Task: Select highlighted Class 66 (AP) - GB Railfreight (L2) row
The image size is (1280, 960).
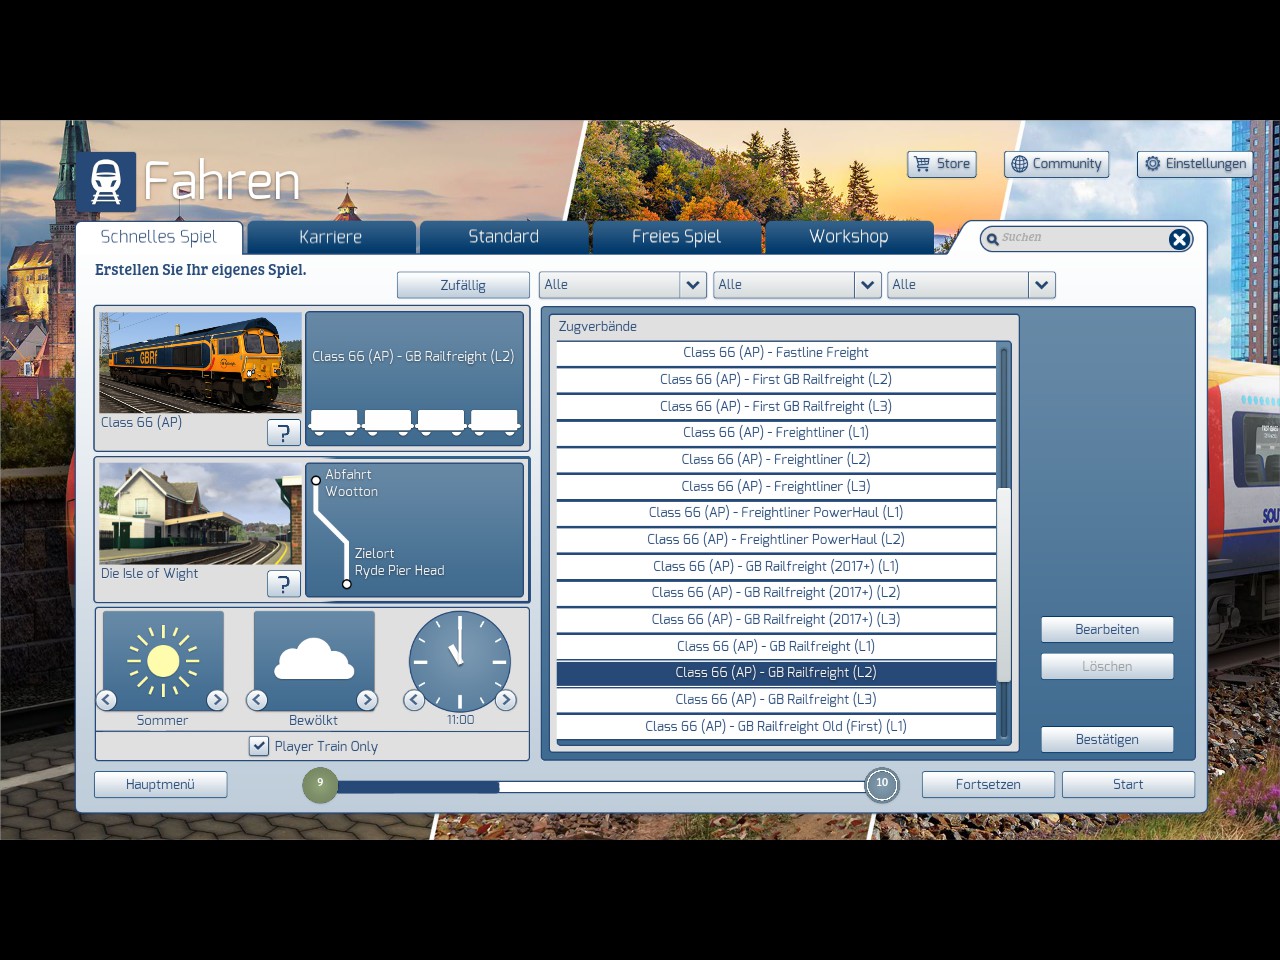Action: pyautogui.click(x=776, y=673)
